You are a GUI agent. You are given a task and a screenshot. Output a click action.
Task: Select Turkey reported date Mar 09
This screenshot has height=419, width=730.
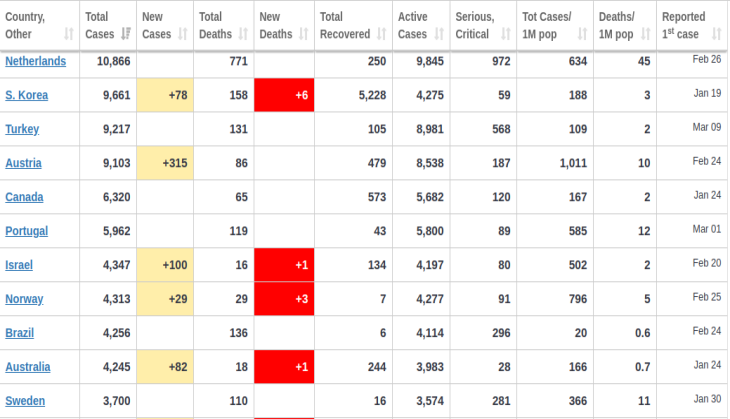click(707, 127)
